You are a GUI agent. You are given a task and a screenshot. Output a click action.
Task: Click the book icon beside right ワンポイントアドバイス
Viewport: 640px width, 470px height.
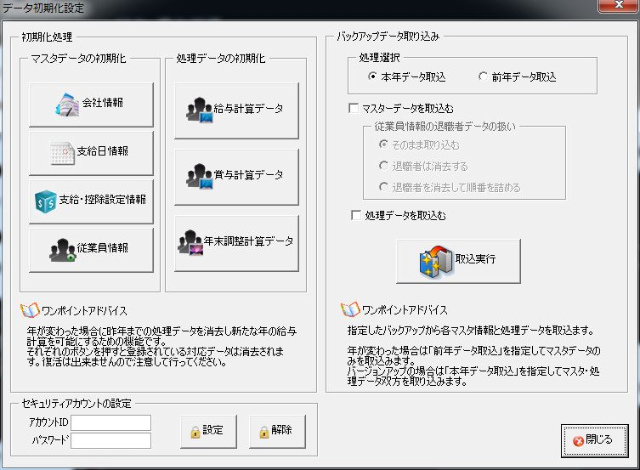(x=350, y=309)
